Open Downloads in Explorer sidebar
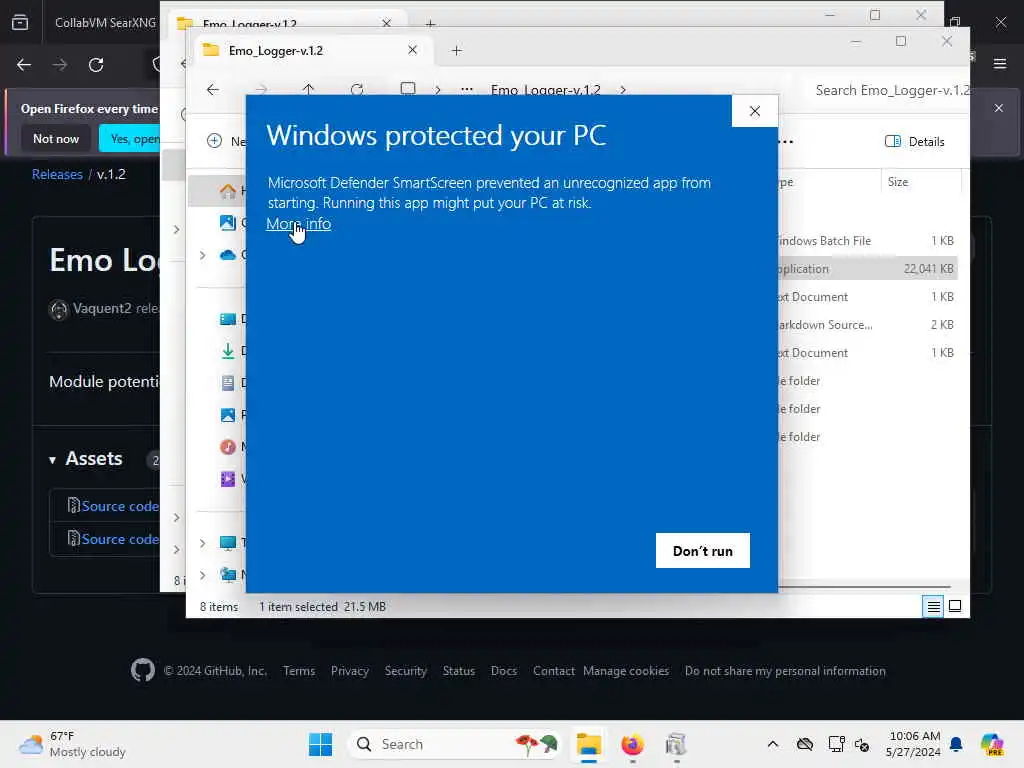This screenshot has height=768, width=1024. (228, 351)
